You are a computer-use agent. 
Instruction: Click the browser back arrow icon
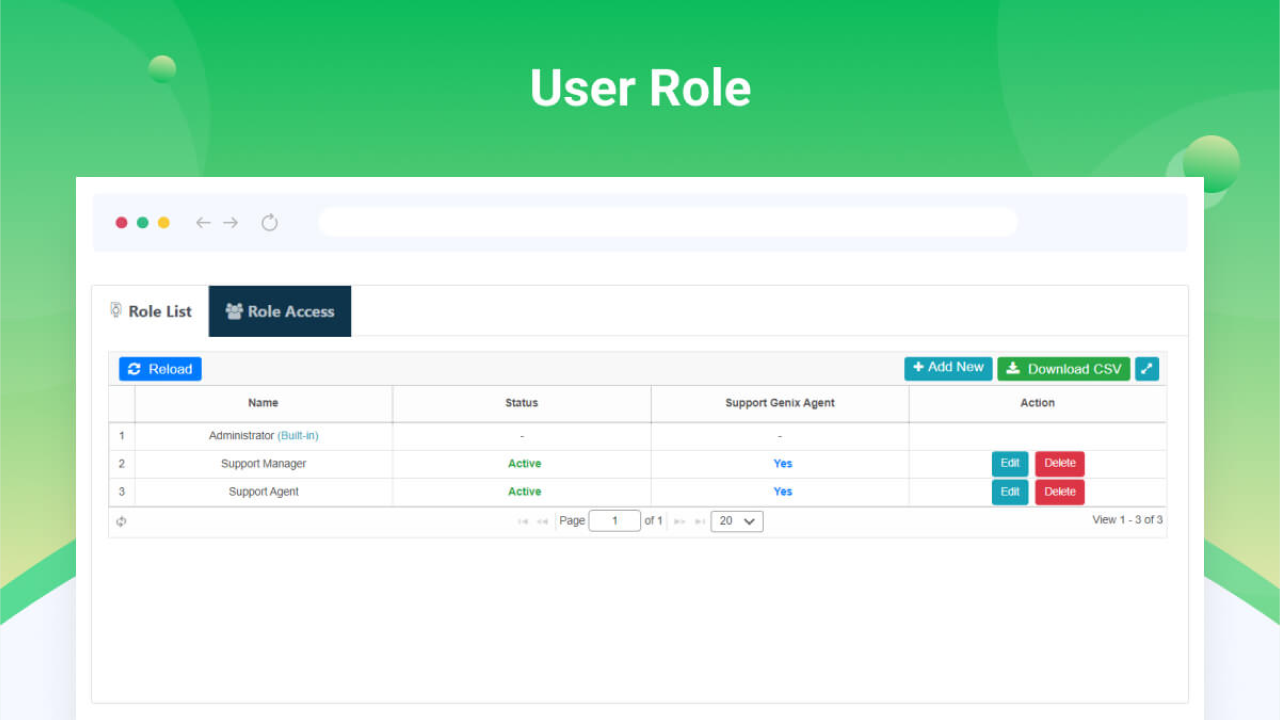203,223
